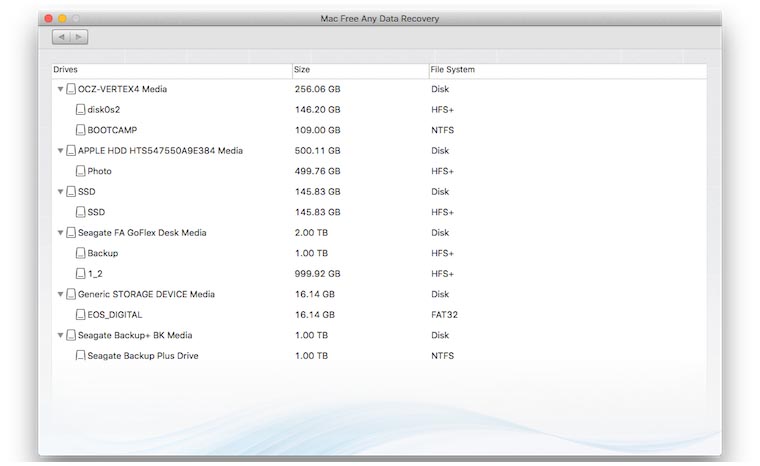Collapse the Seagate Backup+ BK Media tree
Image resolution: width=760 pixels, height=466 pixels.
[60, 335]
